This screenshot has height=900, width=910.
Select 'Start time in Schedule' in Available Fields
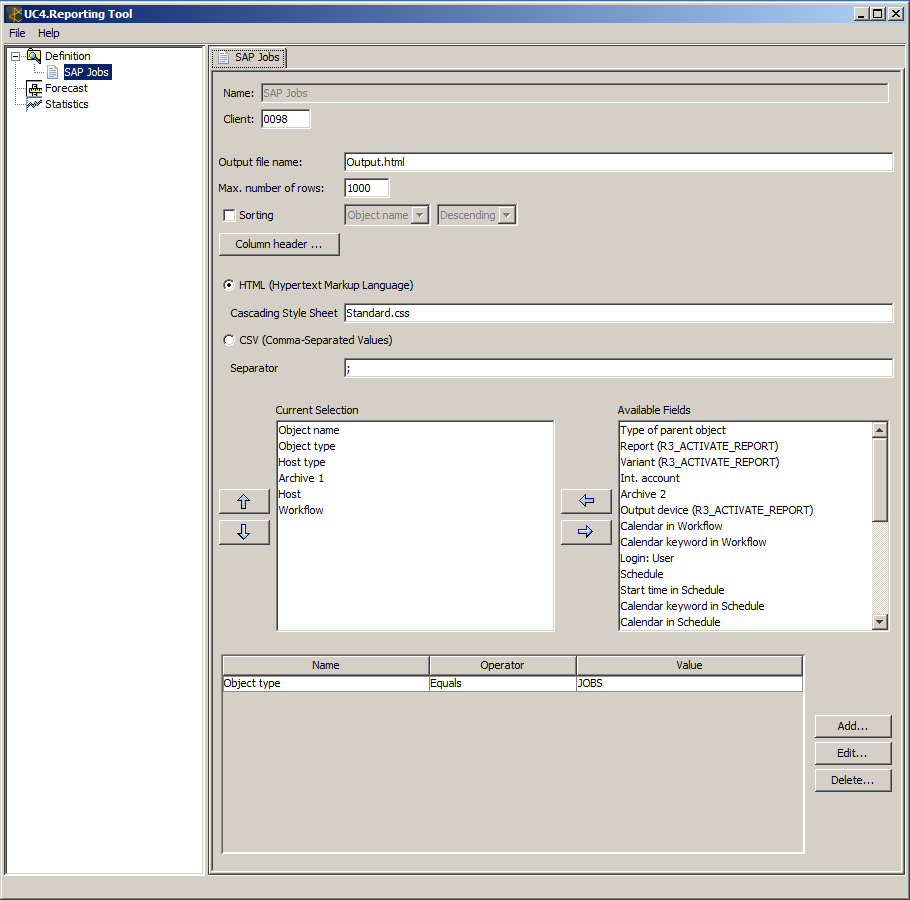tap(672, 590)
